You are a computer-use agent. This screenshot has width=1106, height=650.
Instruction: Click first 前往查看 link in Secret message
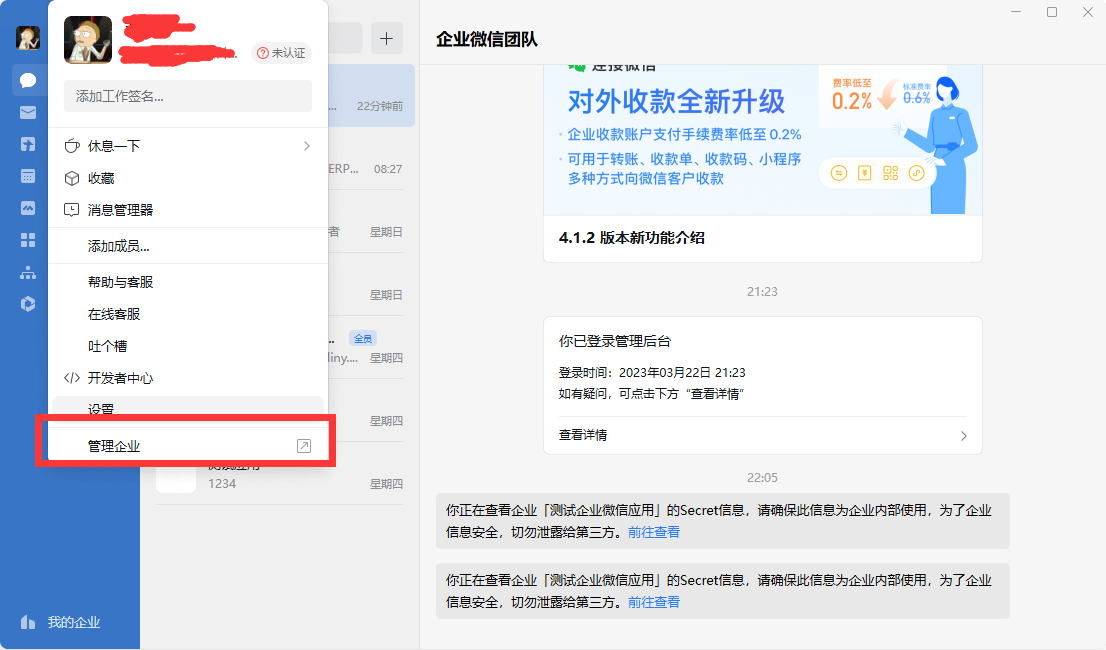click(x=654, y=532)
